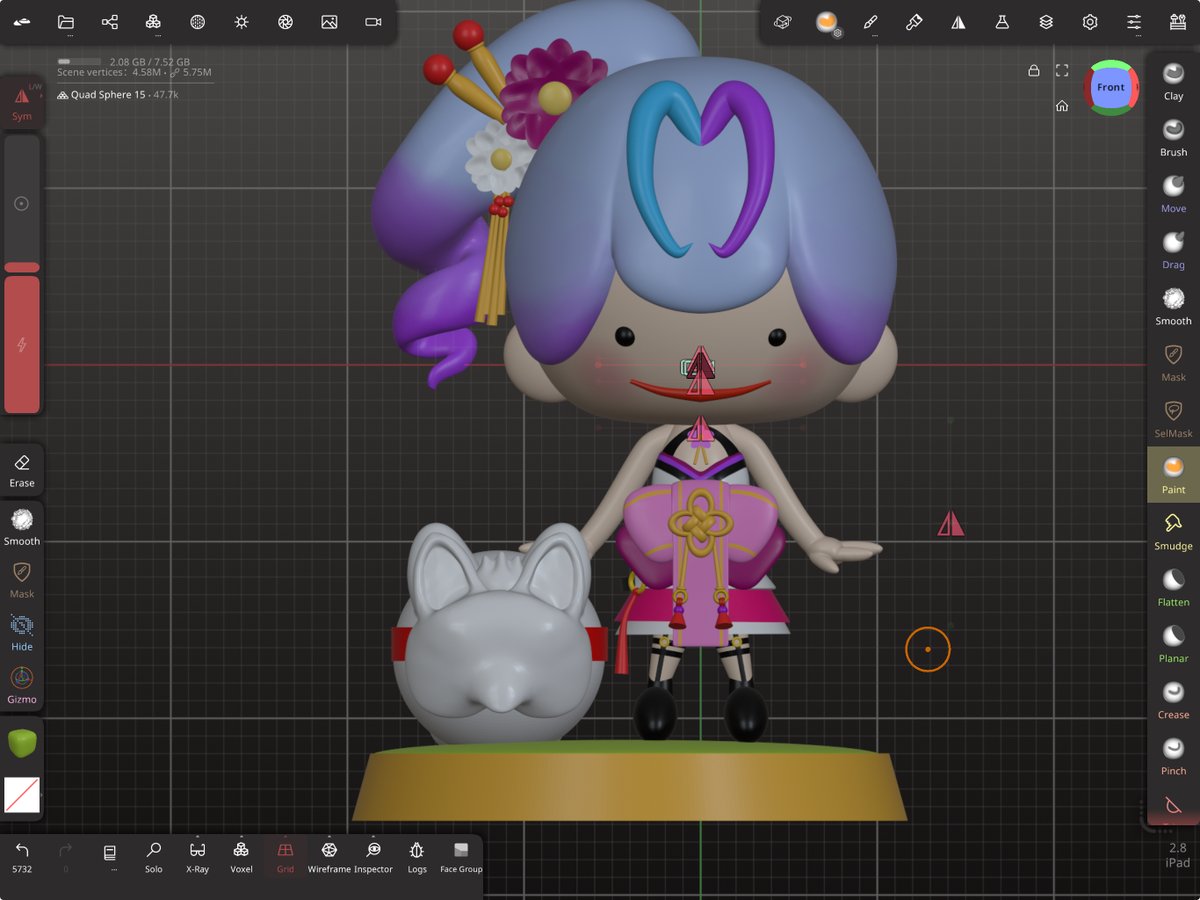Open the Settings gear menu
This screenshot has height=900, width=1200.
coord(1090,22)
